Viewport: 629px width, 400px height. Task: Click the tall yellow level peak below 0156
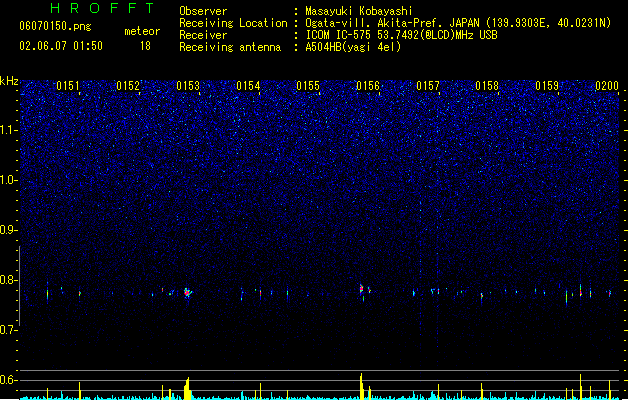[x=361, y=386]
